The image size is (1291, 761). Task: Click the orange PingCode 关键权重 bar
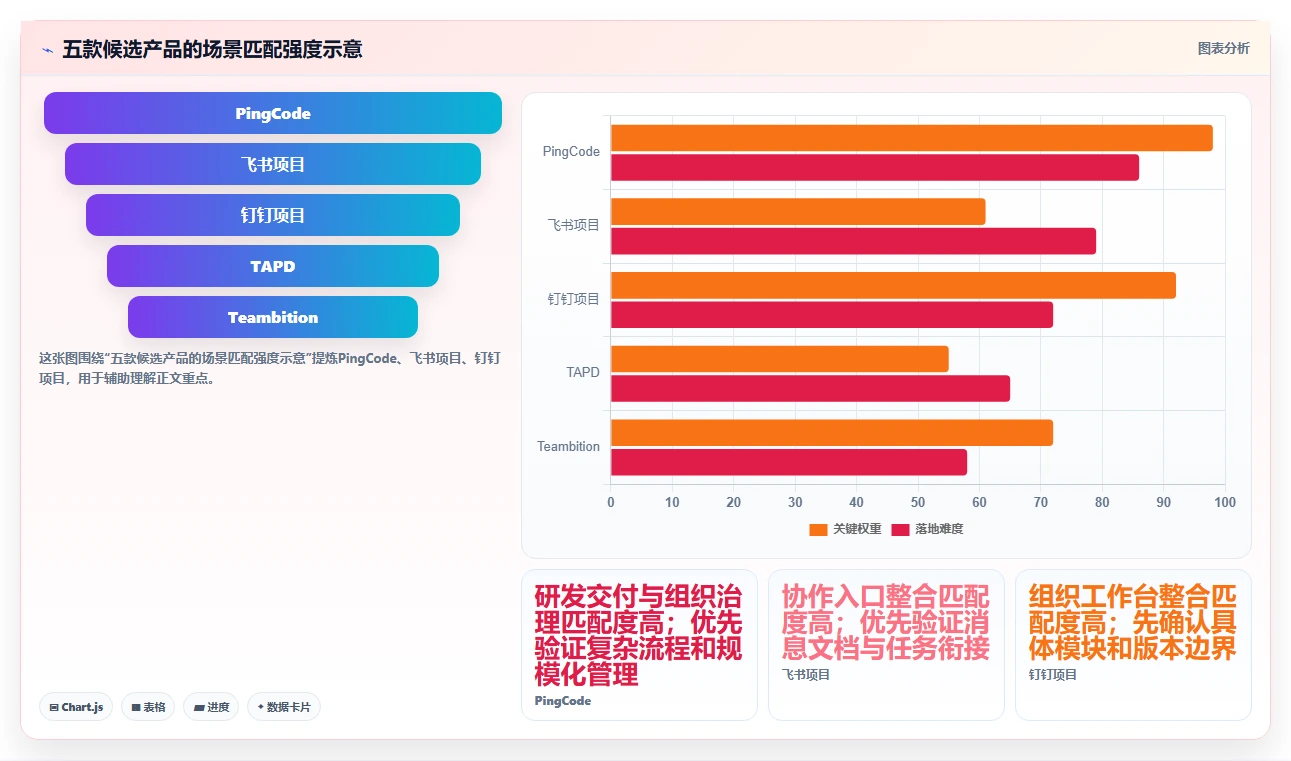(911, 138)
